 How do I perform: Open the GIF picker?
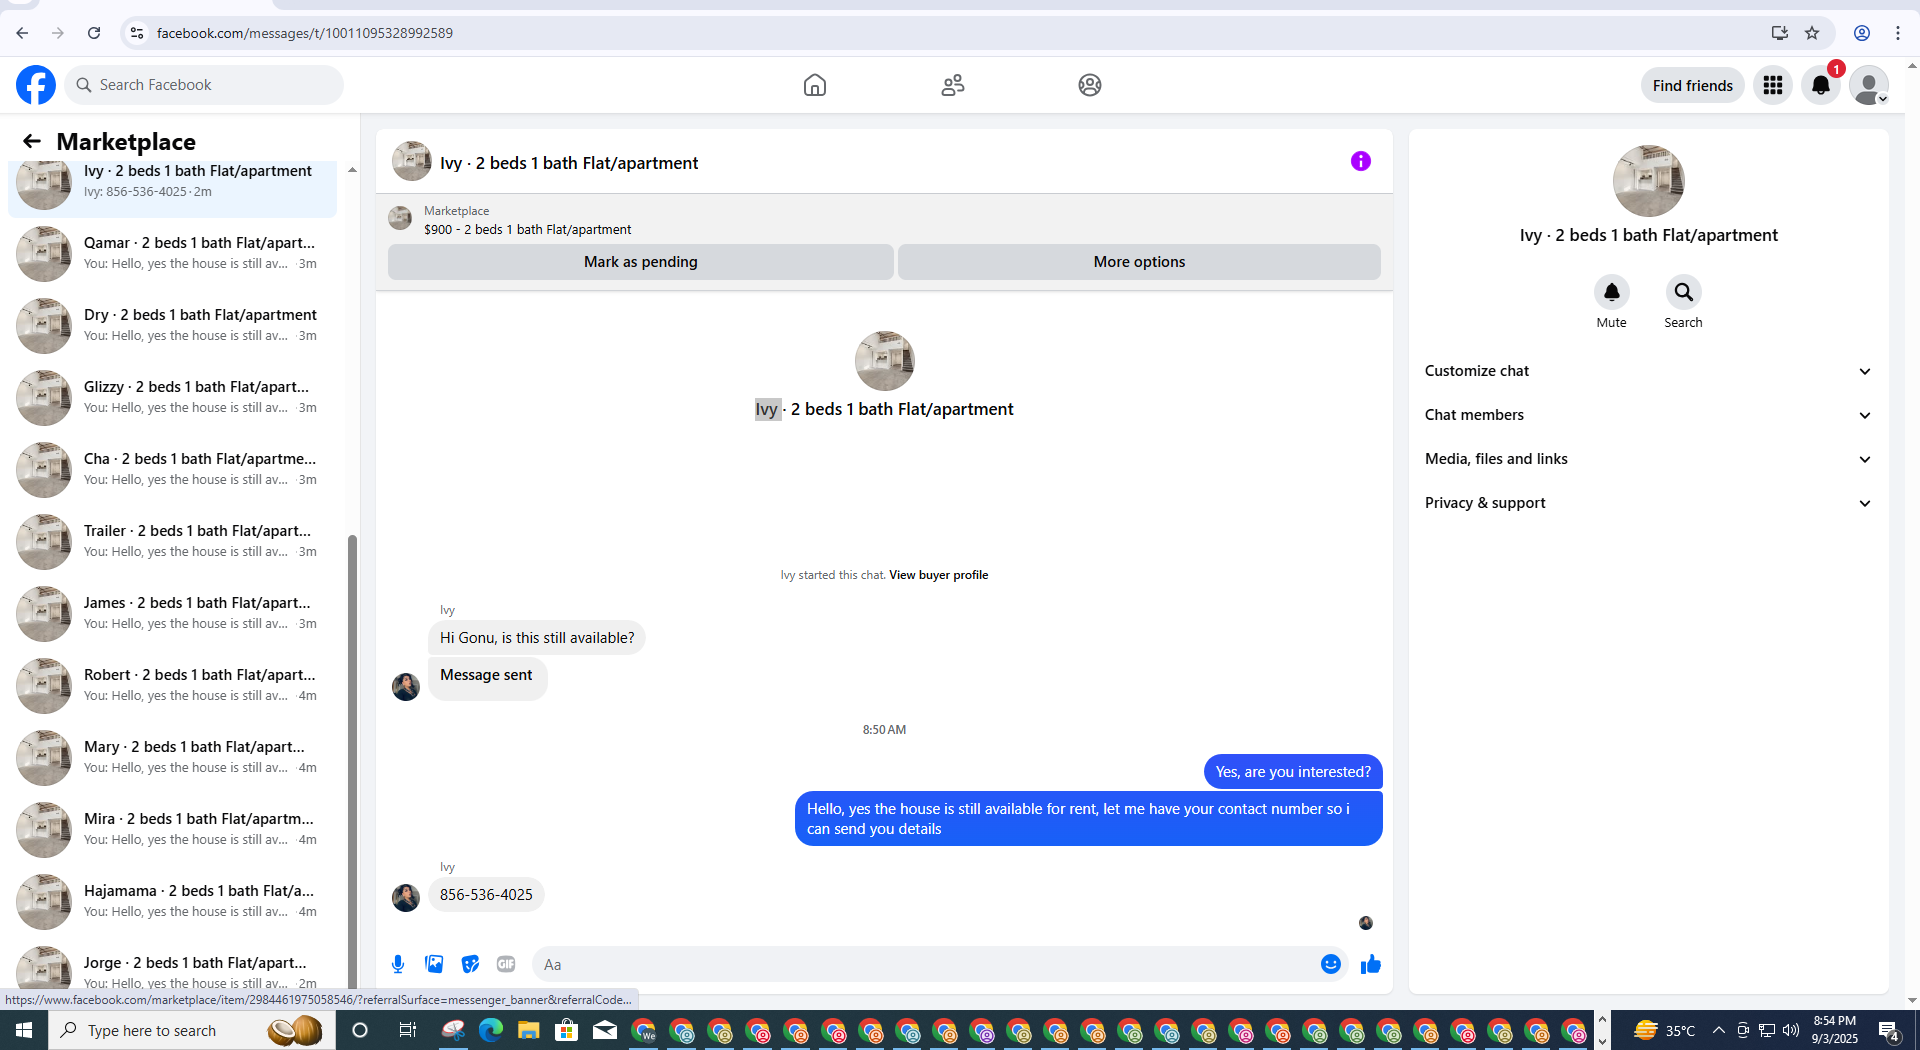[x=506, y=964]
